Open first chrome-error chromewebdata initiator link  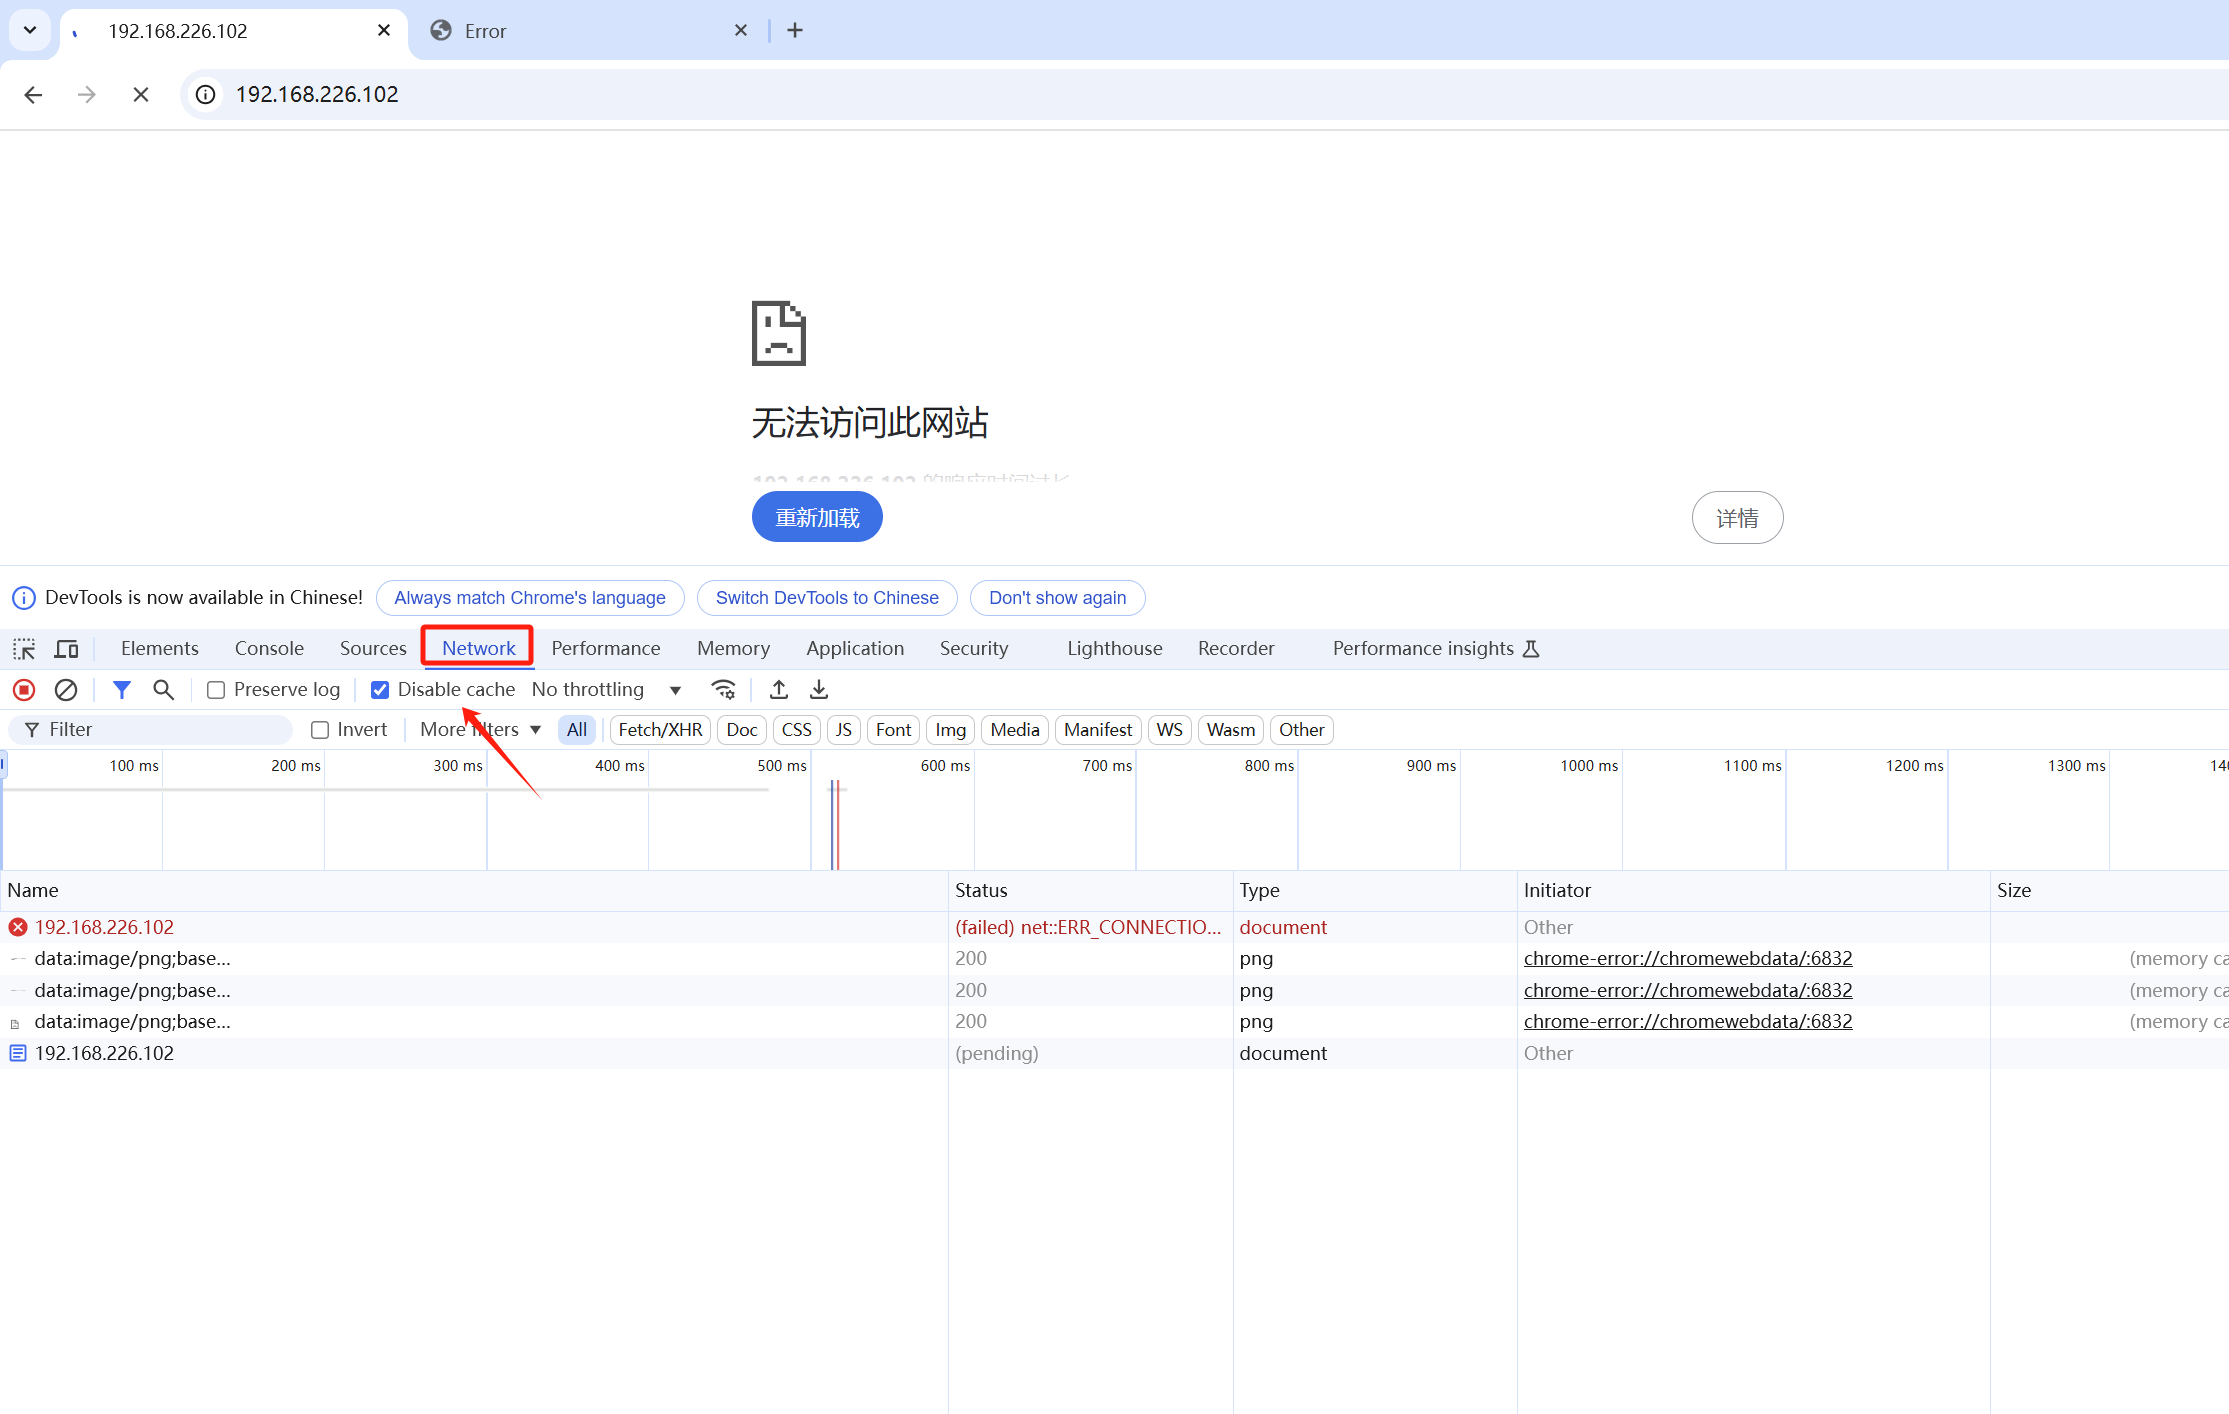[1687, 958]
